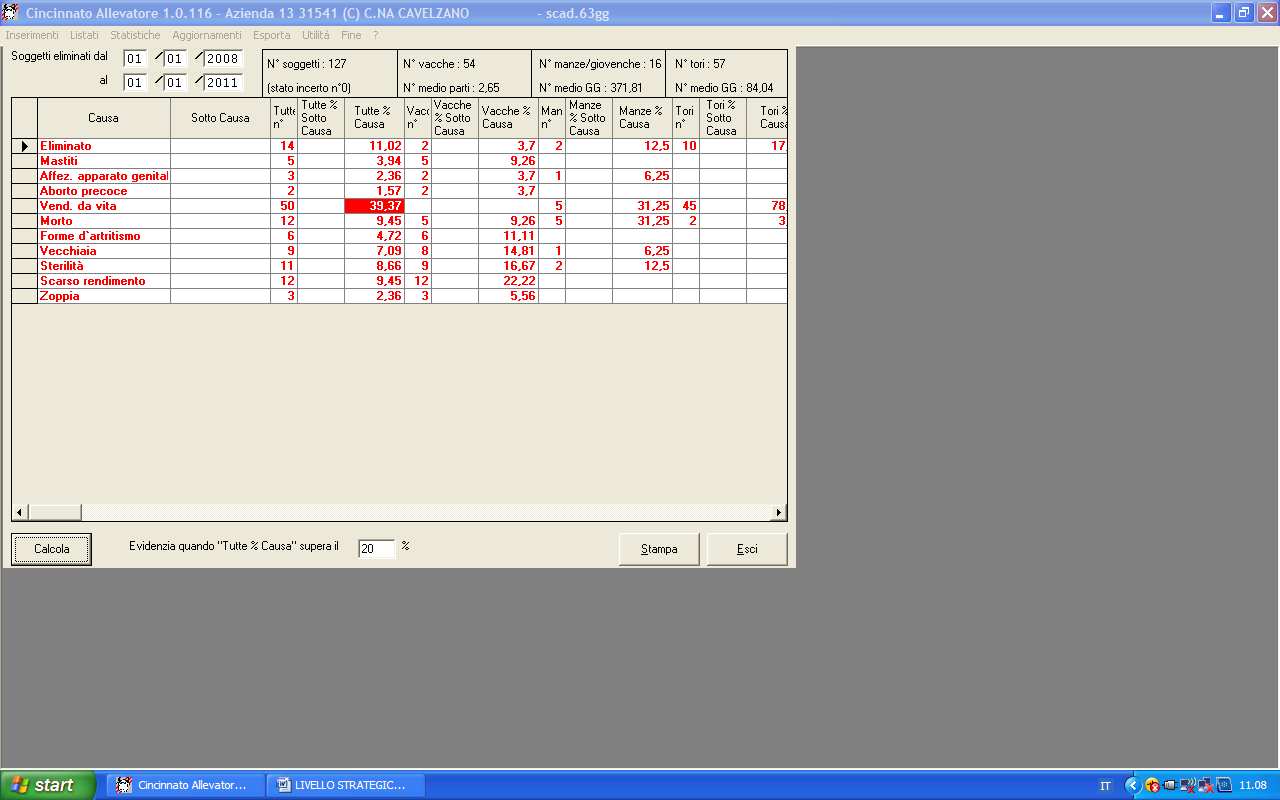The height and width of the screenshot is (800, 1280).
Task: Click the 11,02 cell in Eliminato row
Action: 374,146
